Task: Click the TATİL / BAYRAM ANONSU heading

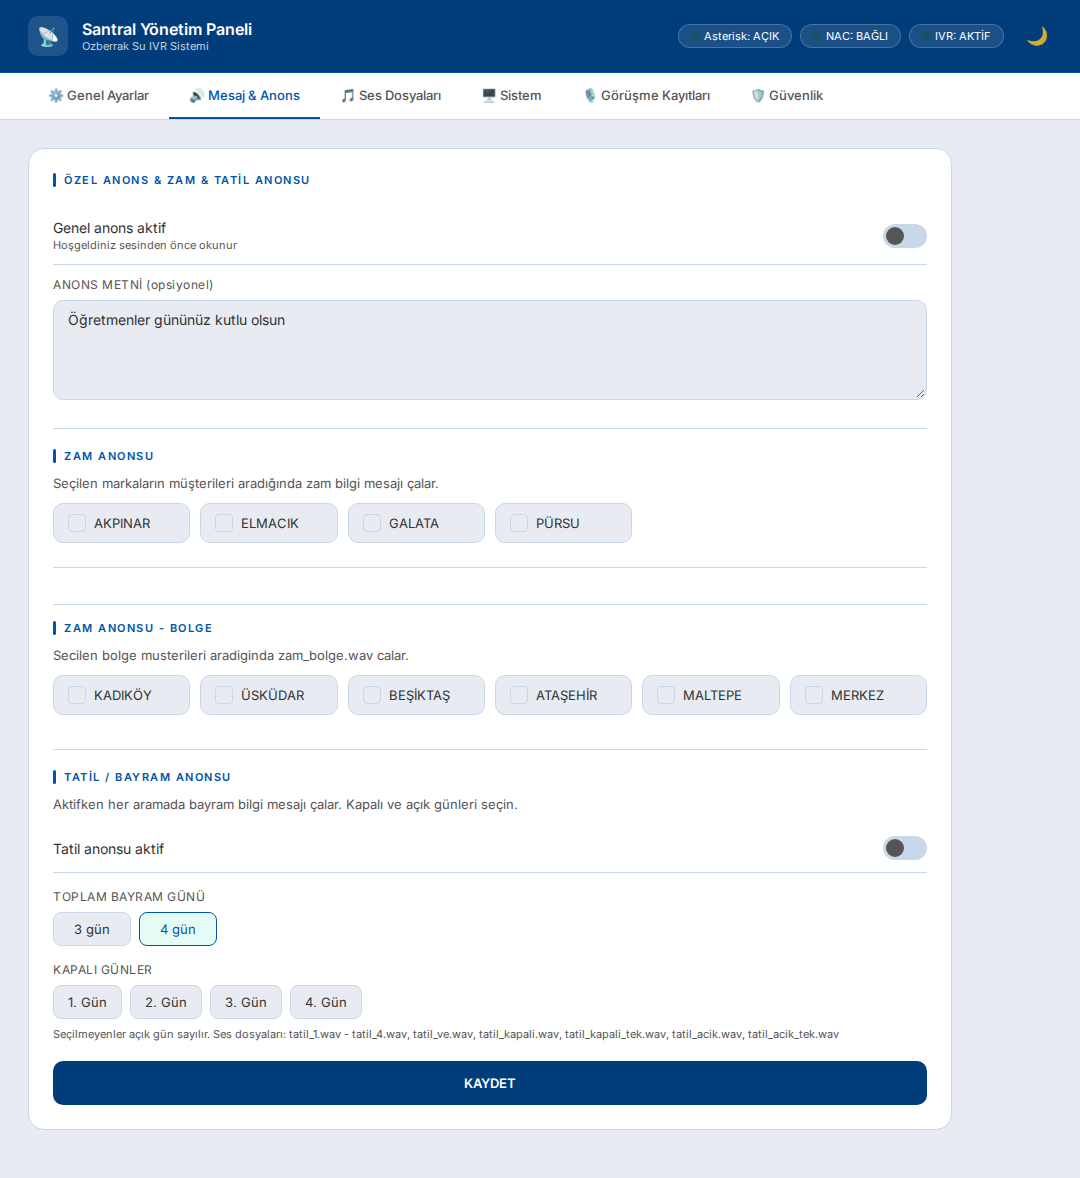Action: coord(147,777)
